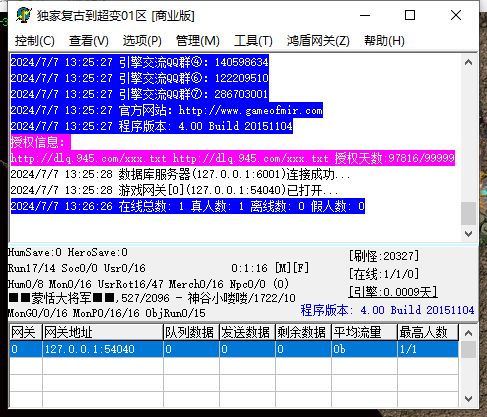487x417 pixels.
Task: Click the 数据库服务器 连接成功 log line
Action: tap(180, 174)
